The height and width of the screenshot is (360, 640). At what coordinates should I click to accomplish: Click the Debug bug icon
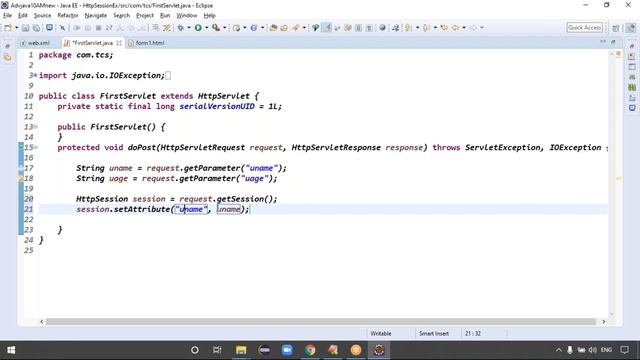click(x=180, y=28)
